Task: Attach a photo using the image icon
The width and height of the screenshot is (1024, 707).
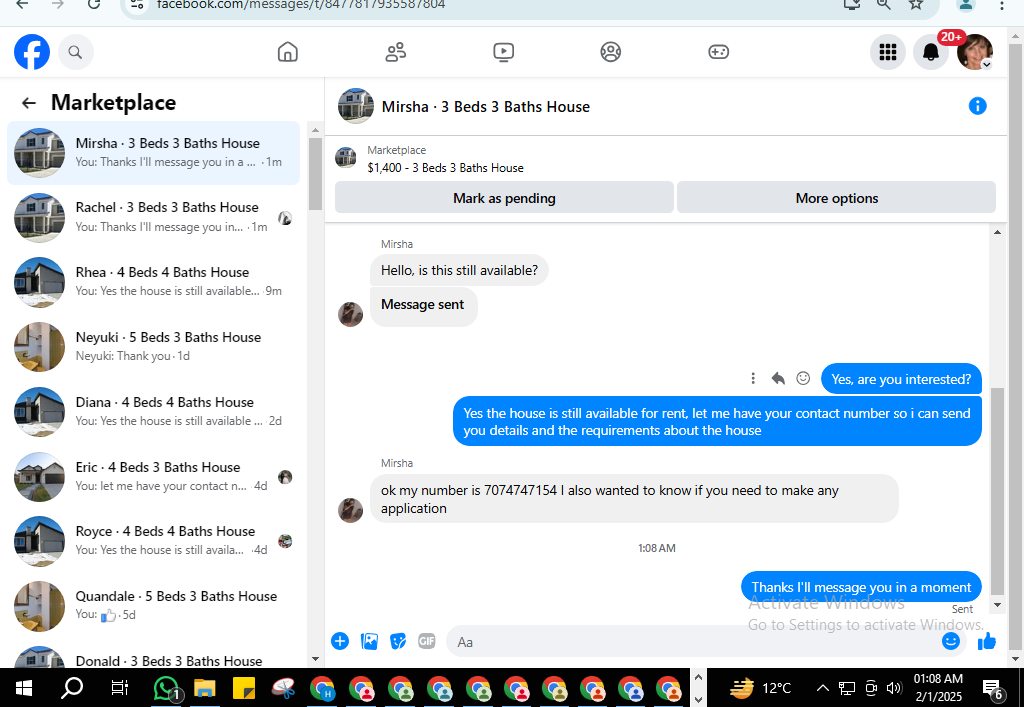Action: [x=370, y=642]
